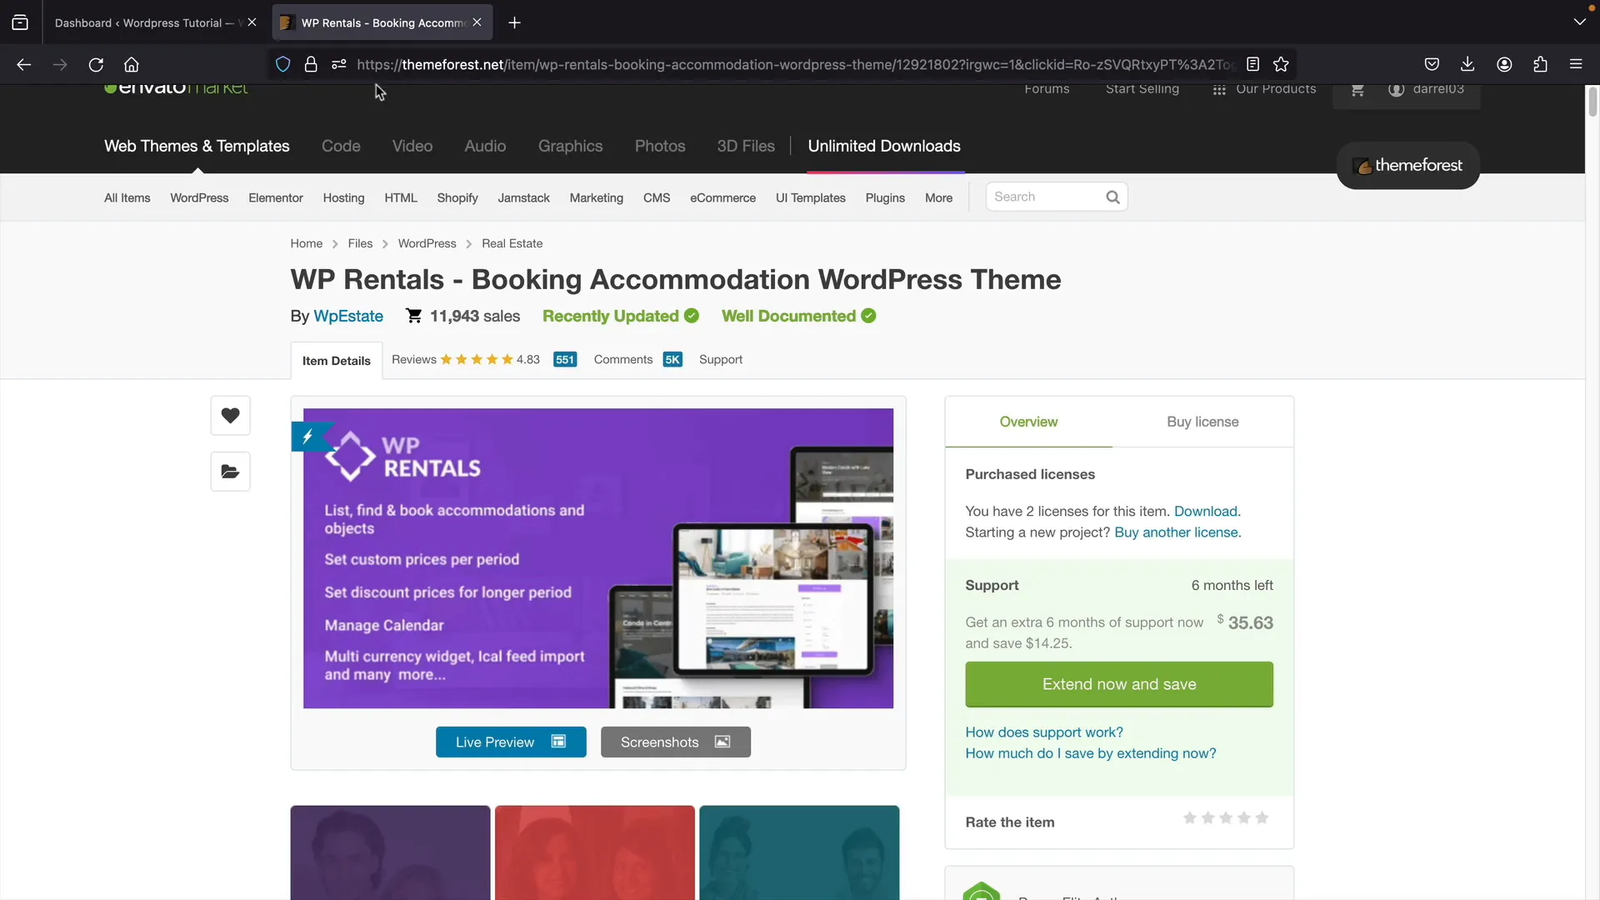This screenshot has height=900, width=1600.
Task: Open the Start Selling link
Action: click(1142, 89)
